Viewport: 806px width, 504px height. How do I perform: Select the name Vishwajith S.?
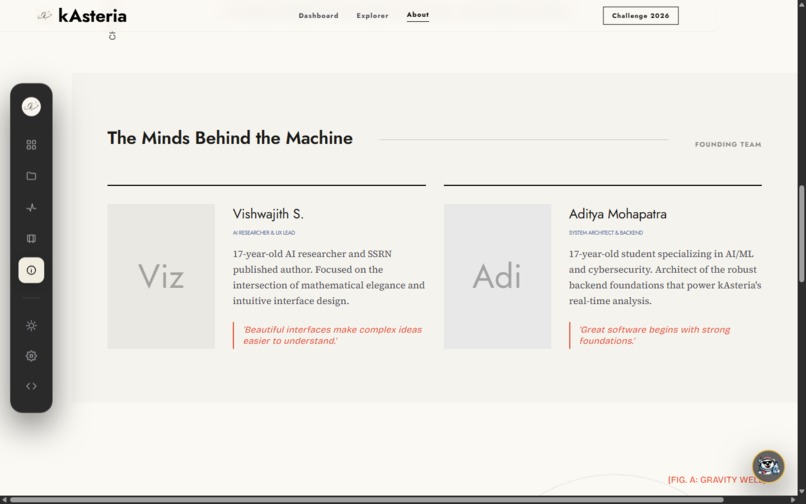(x=268, y=214)
